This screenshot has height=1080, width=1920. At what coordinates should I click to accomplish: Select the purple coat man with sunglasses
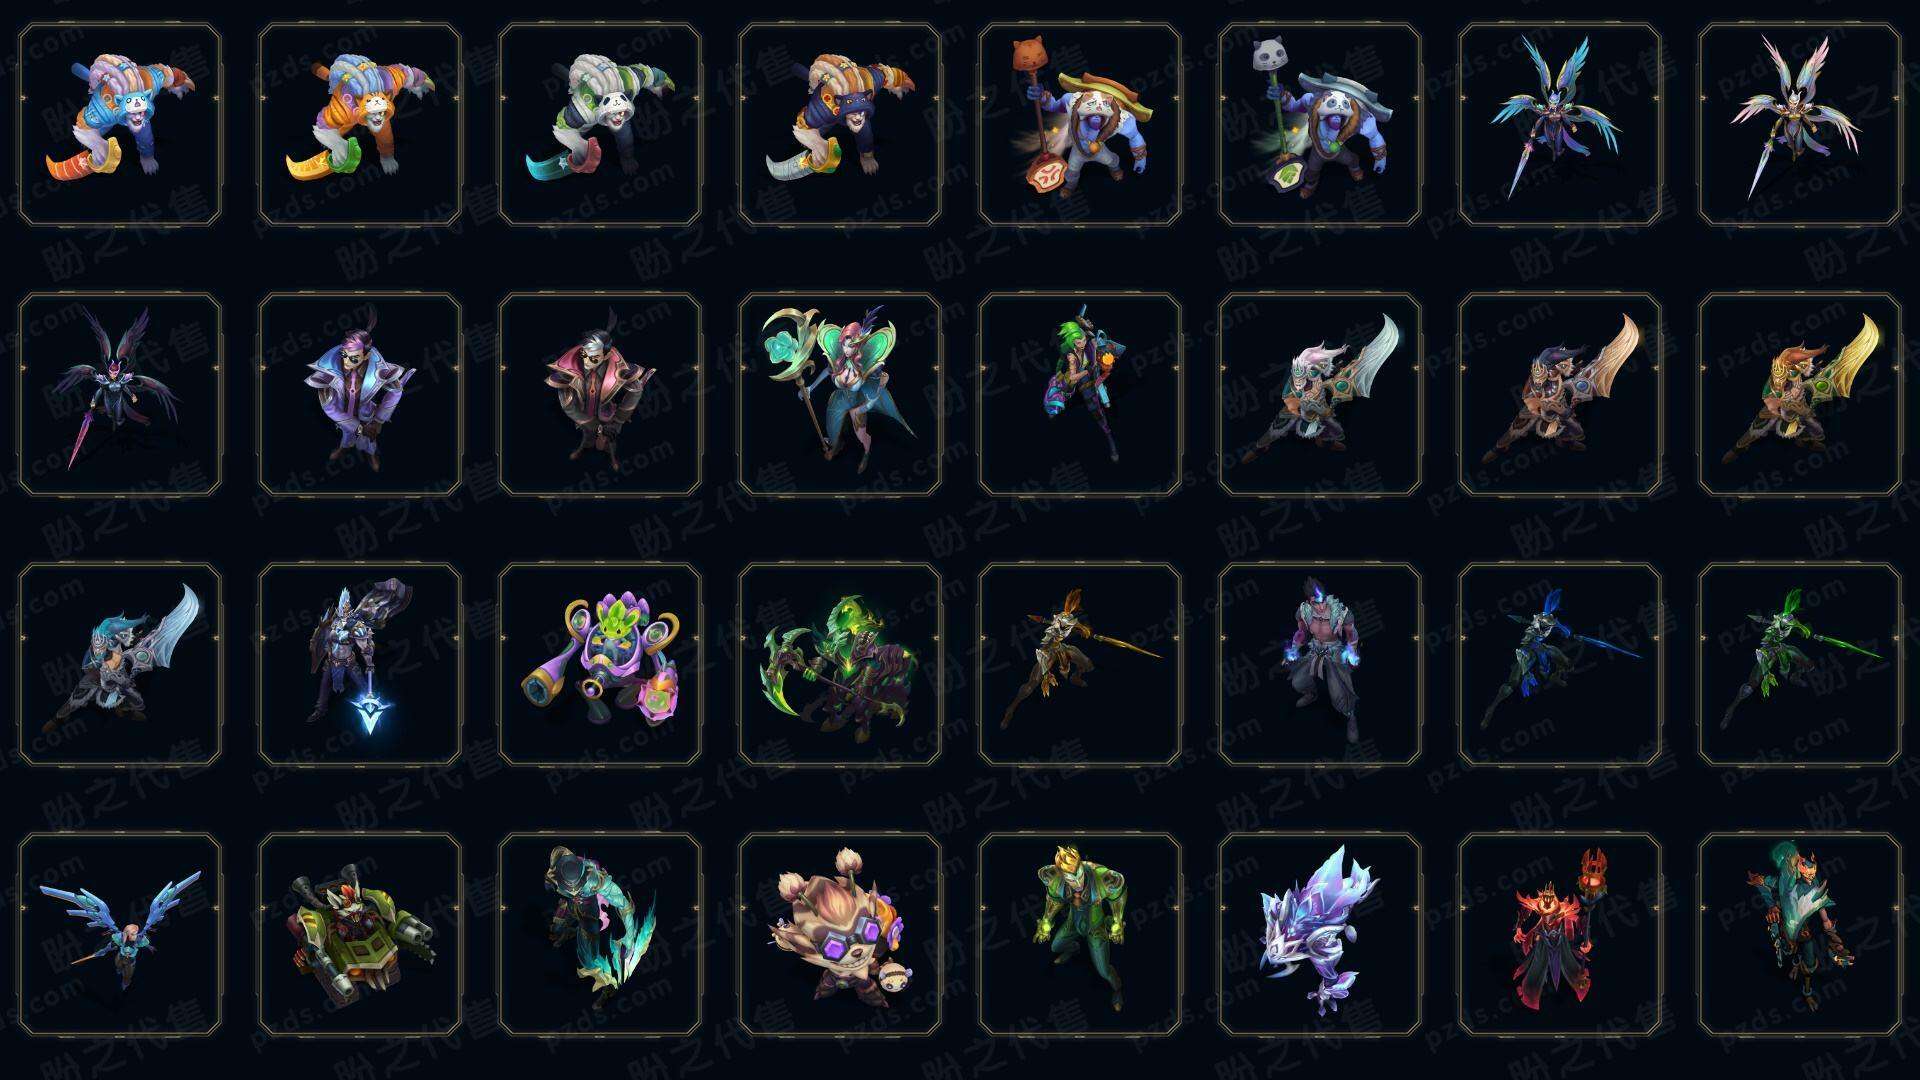(x=360, y=394)
